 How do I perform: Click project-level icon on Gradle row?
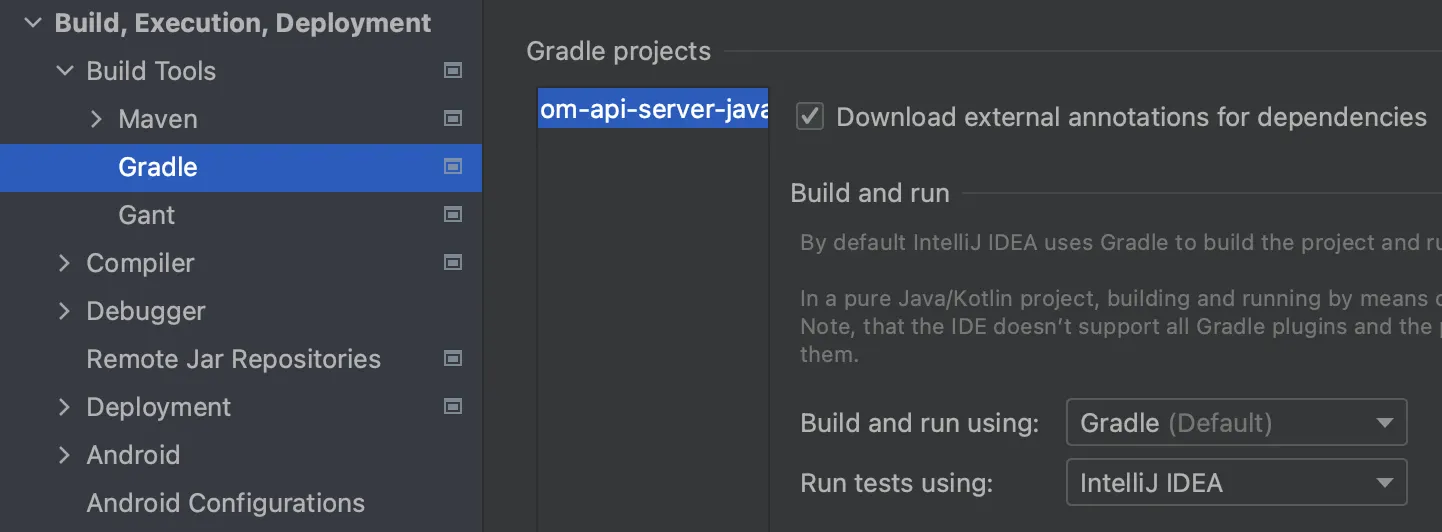[x=453, y=167]
